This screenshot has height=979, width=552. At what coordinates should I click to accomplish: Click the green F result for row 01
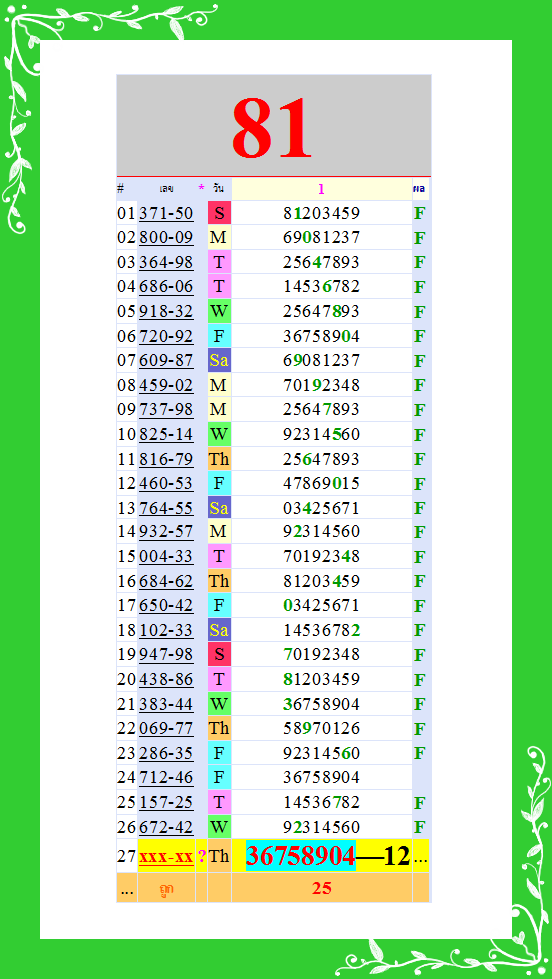[x=420, y=214]
